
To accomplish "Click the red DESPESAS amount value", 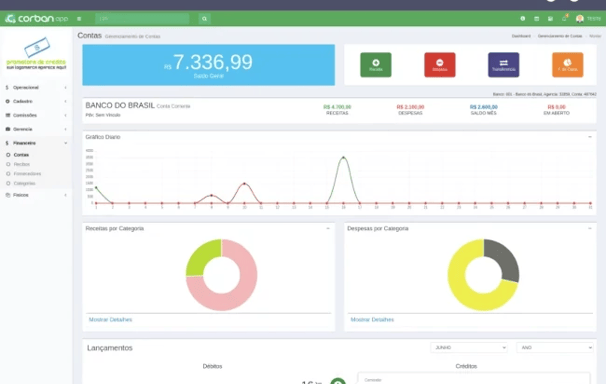I will click(410, 107).
